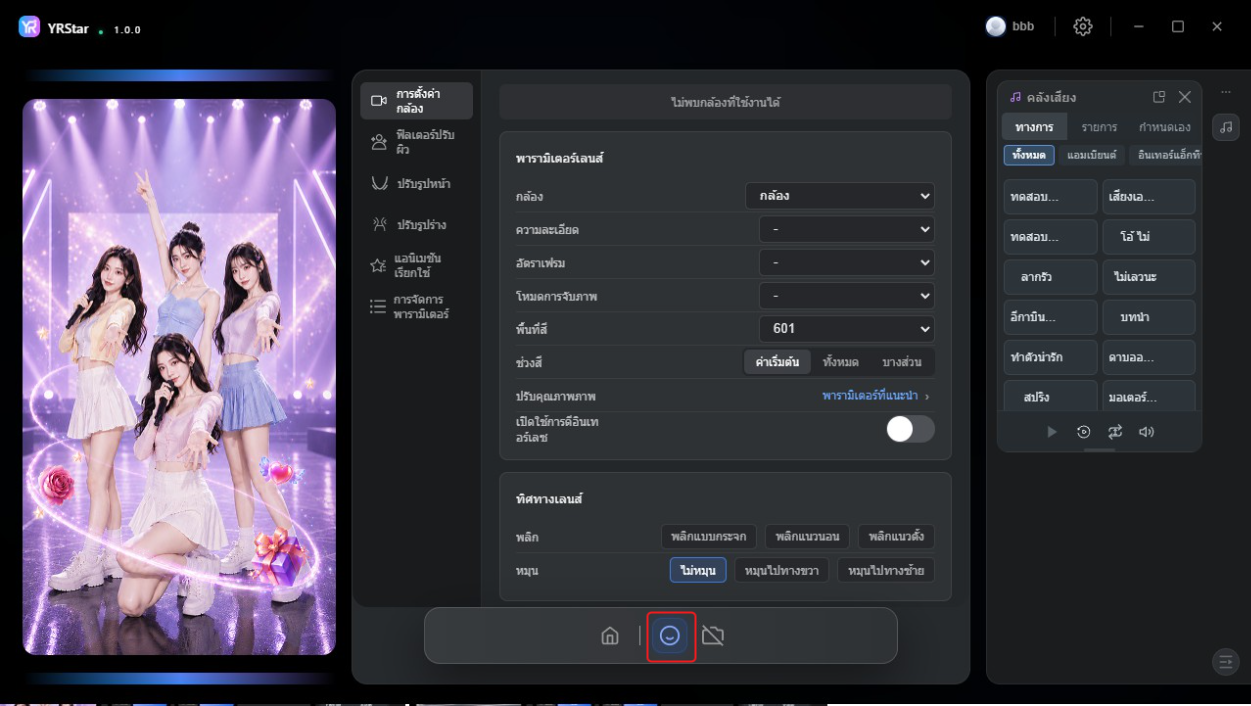Expand the โหมดการจับภาพ dropdown
Viewport: 1251px width, 706px height.
point(847,295)
